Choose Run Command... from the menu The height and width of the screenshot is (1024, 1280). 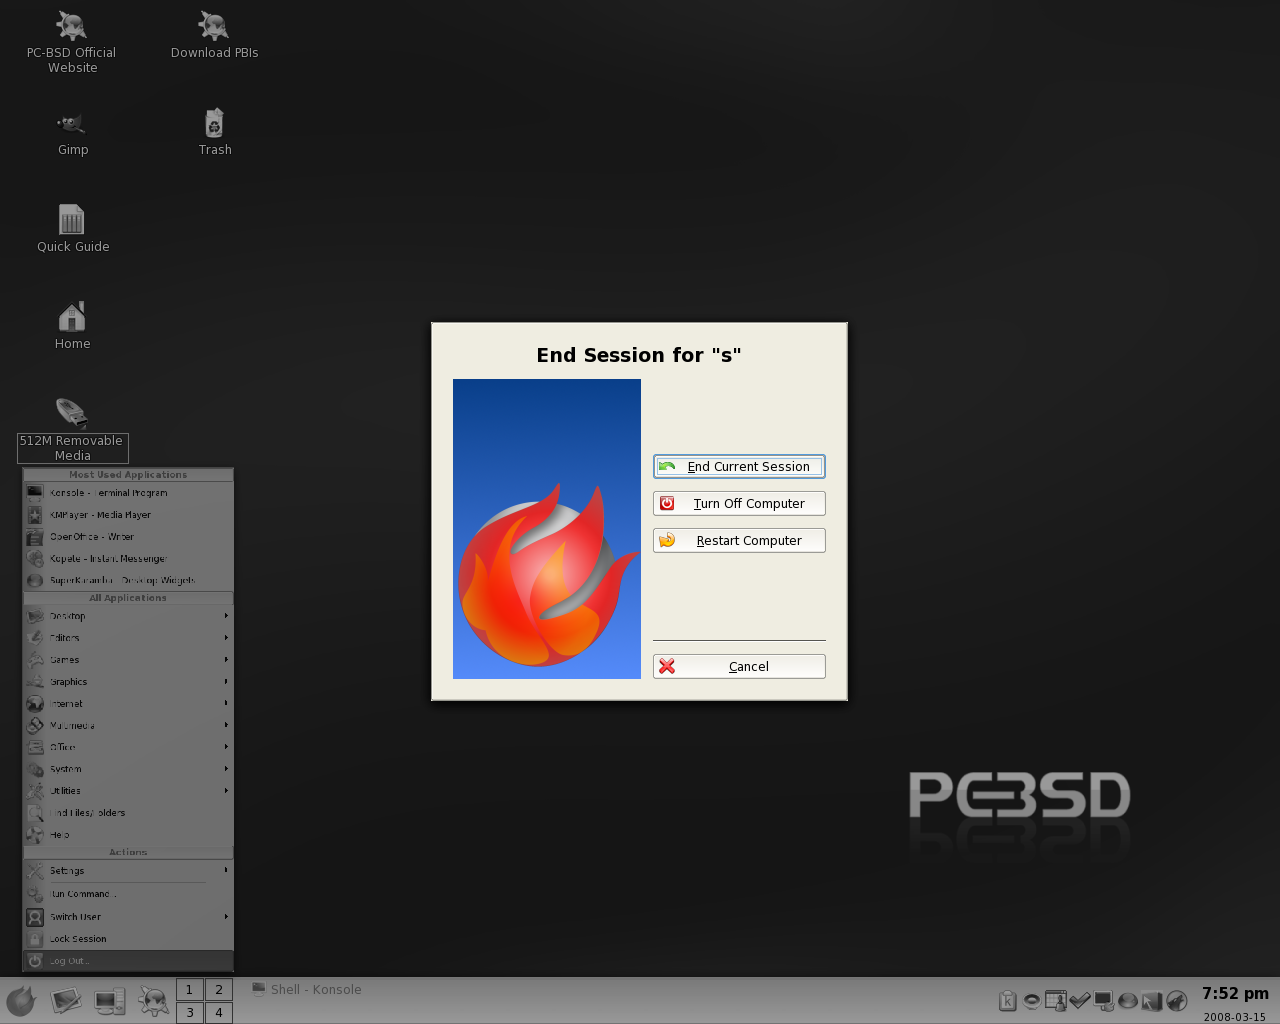[128, 895]
